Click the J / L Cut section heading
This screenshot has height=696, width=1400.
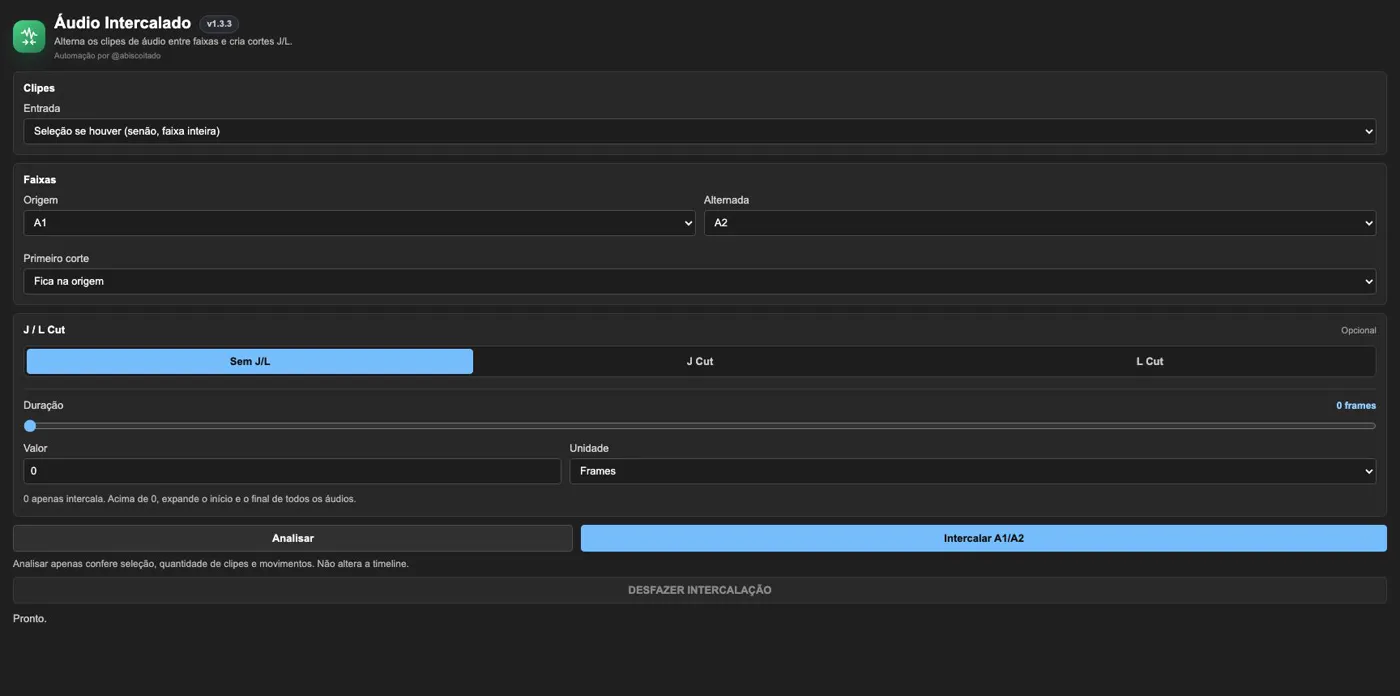click(44, 330)
